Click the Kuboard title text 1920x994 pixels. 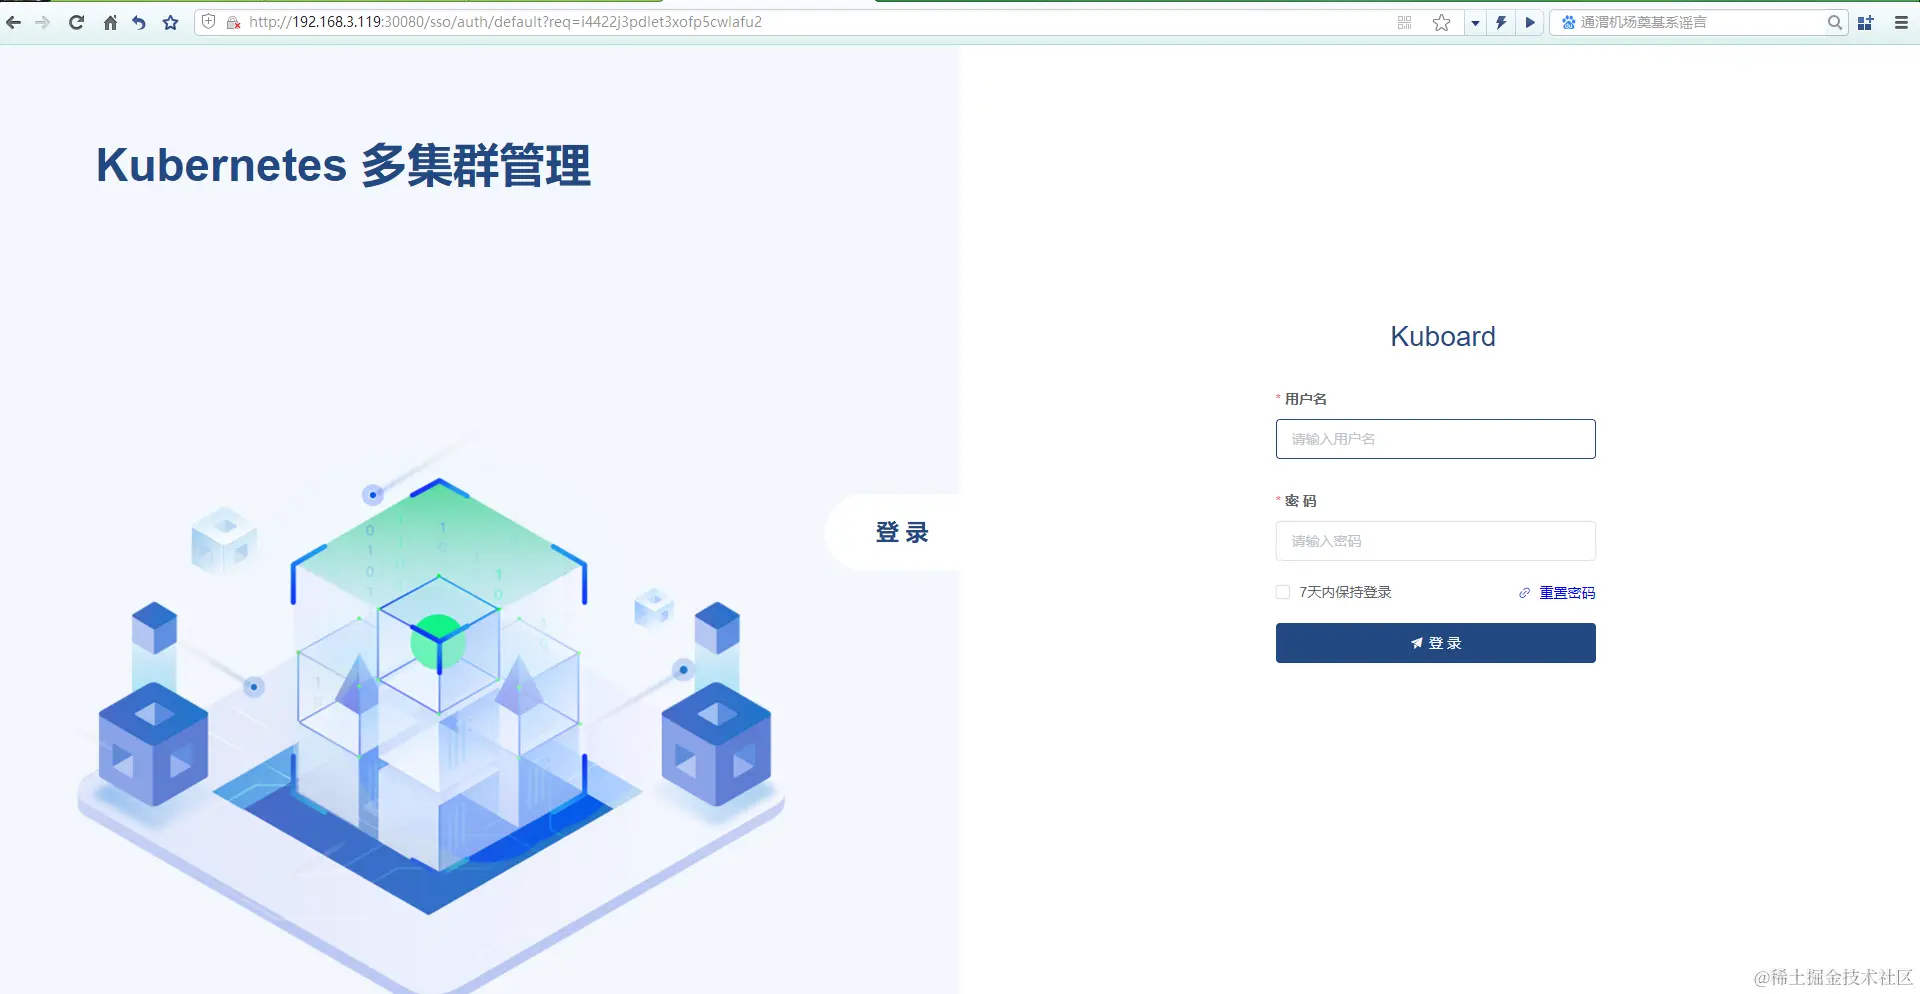1442,337
